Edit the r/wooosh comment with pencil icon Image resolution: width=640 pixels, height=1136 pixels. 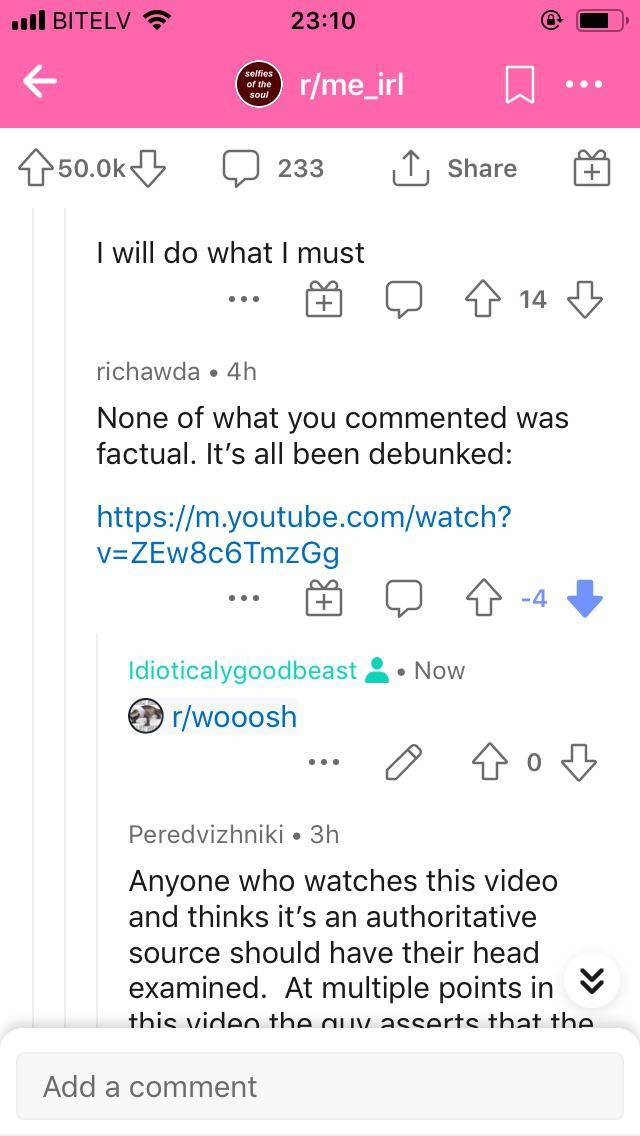click(404, 763)
